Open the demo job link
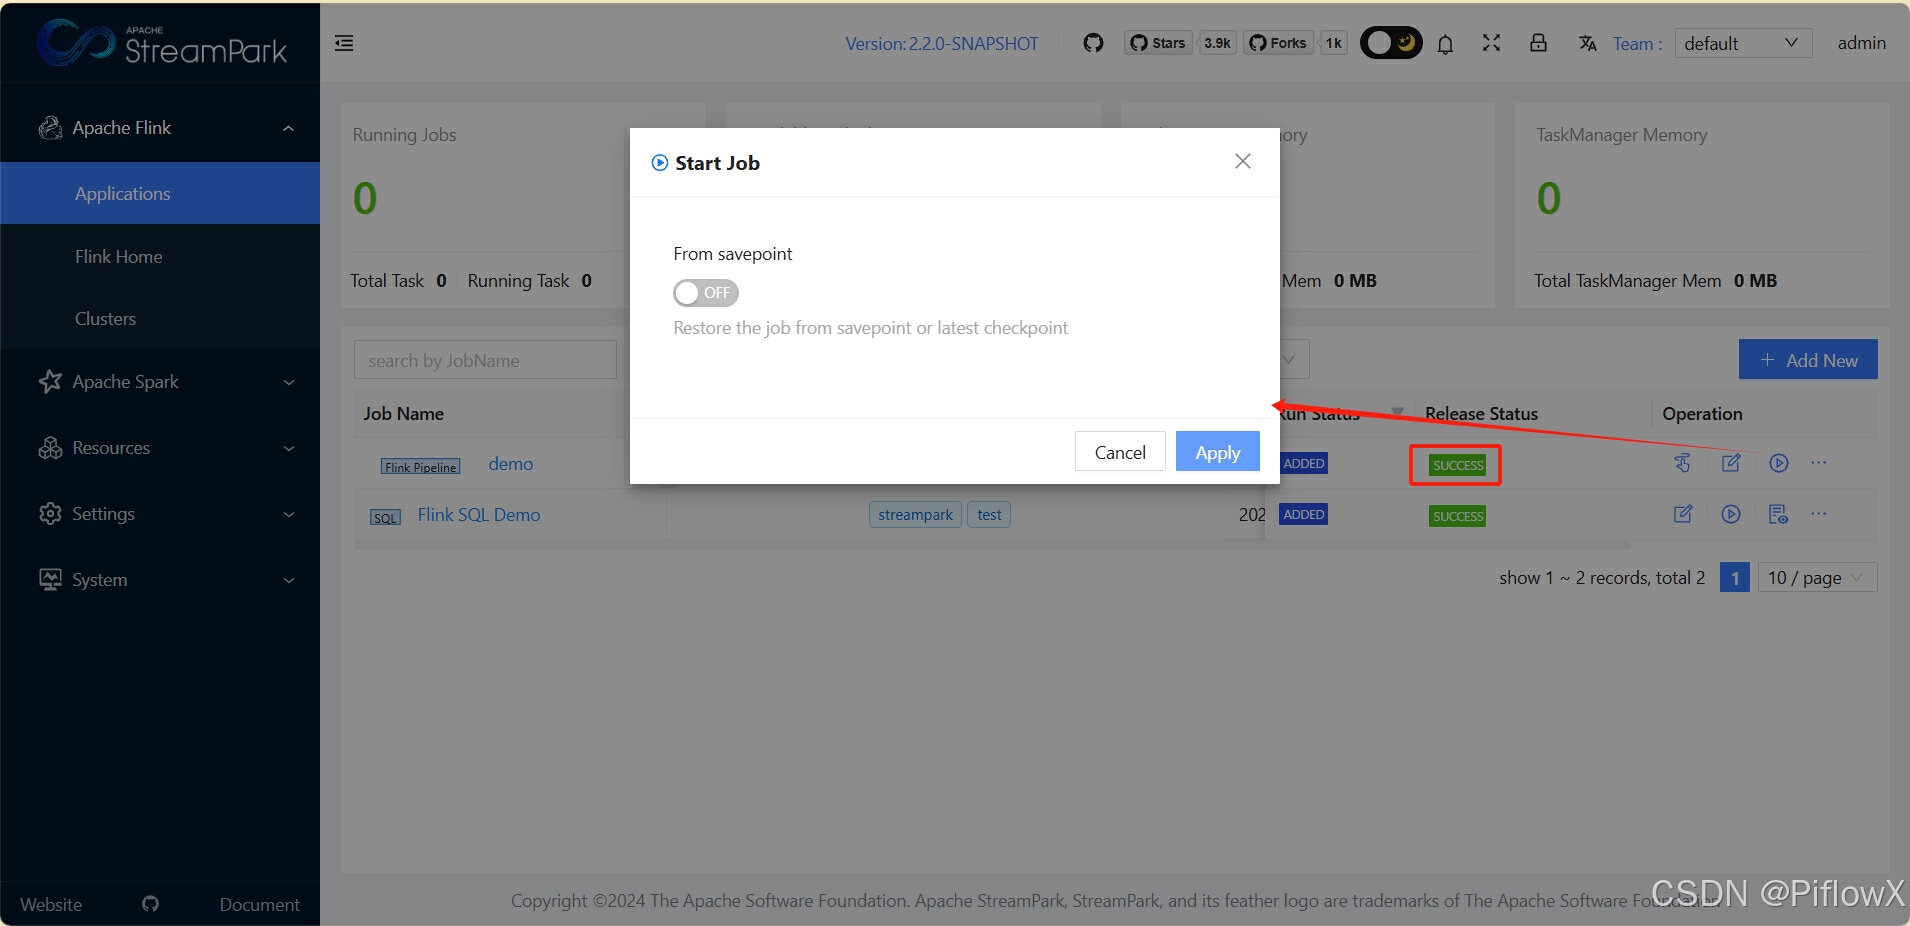This screenshot has width=1910, height=926. click(x=510, y=464)
